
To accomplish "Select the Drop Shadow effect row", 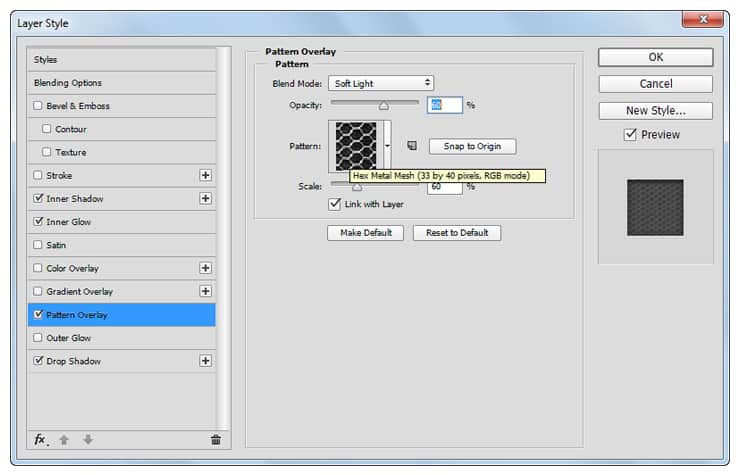I will coord(122,361).
